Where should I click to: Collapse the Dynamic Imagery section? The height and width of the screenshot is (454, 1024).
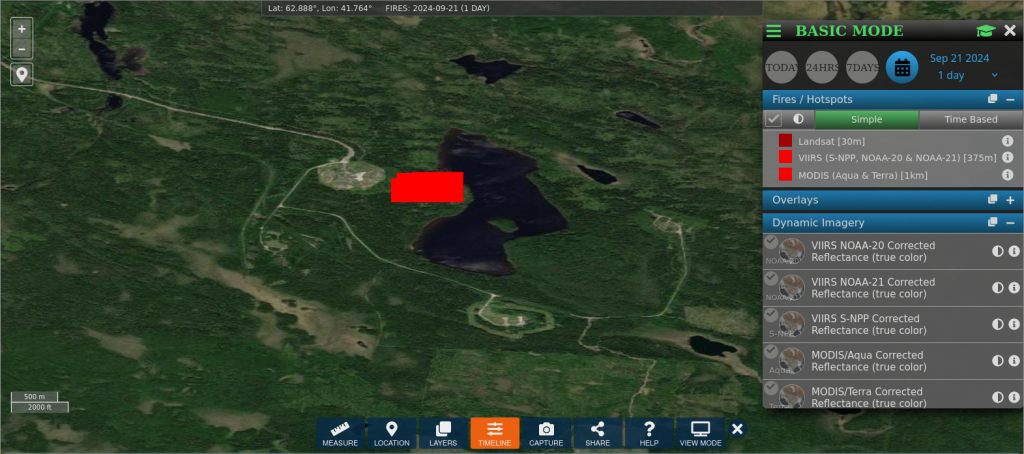pyautogui.click(x=1010, y=223)
